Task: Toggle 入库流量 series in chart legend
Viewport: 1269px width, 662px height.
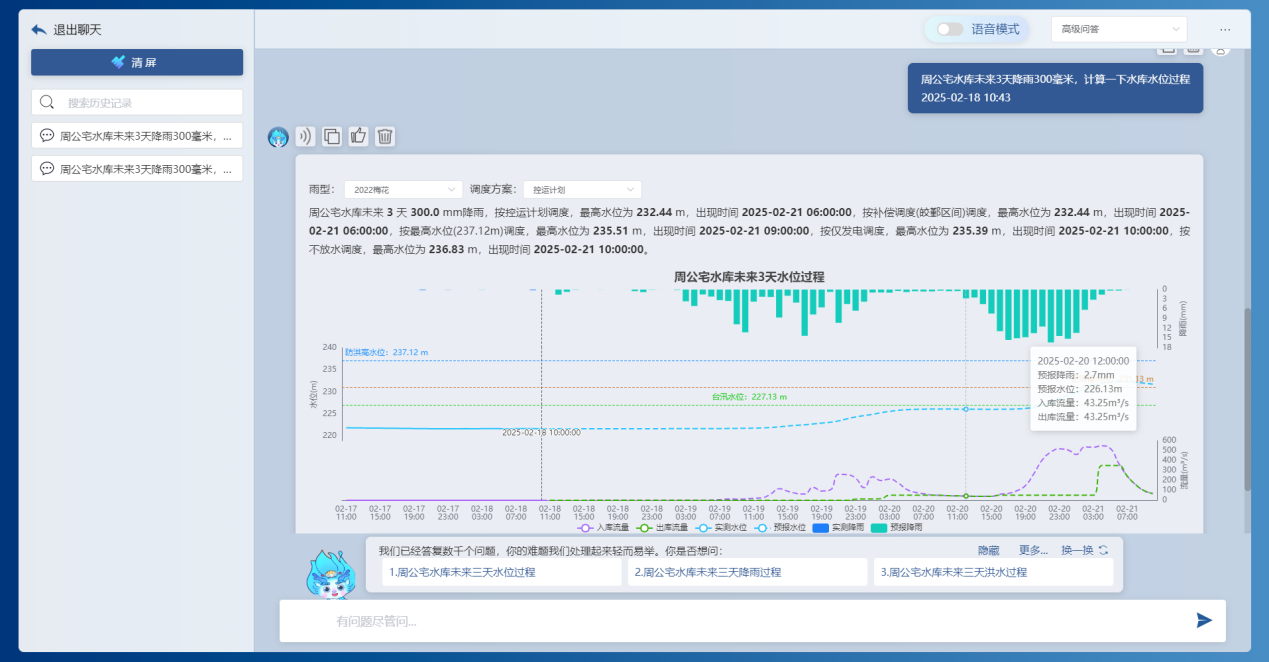Action: point(606,527)
